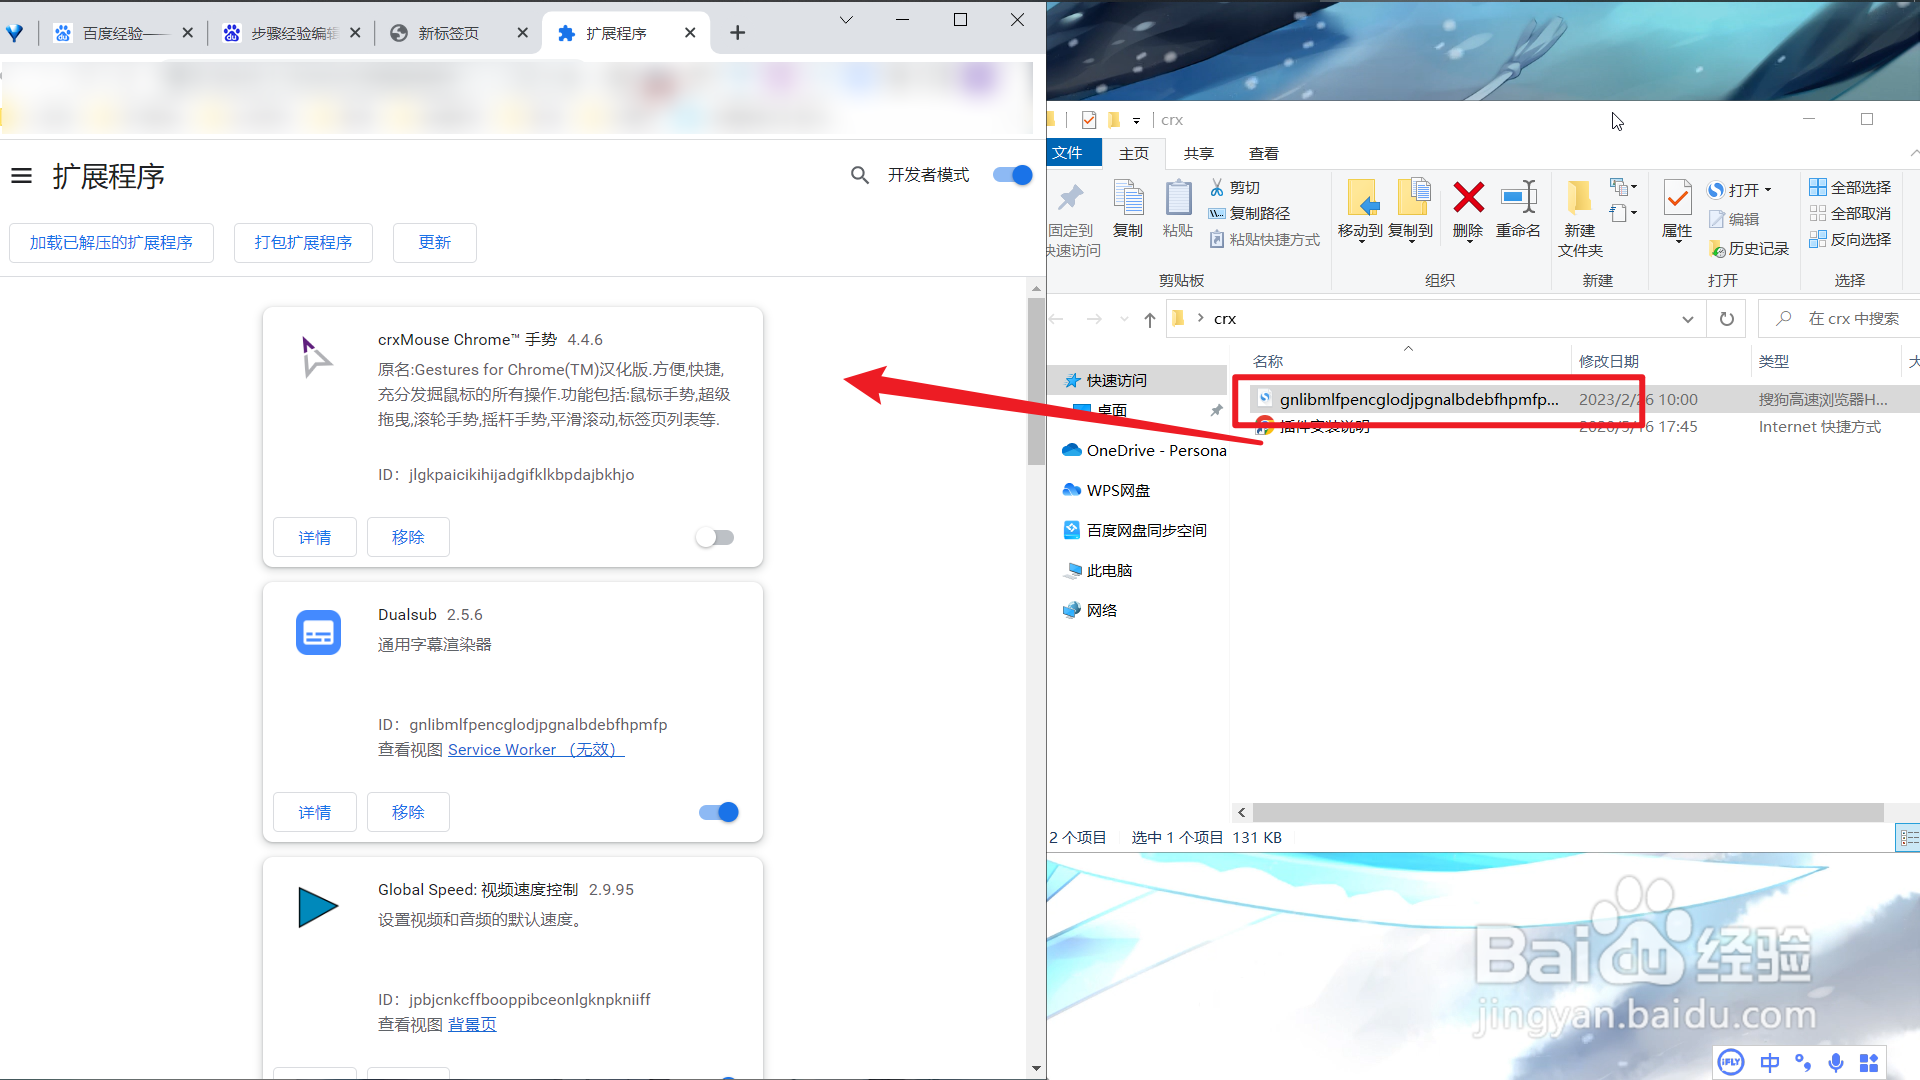Click 粘贴快捷方式 in the ribbon
This screenshot has height=1080, width=1920.
point(1265,240)
